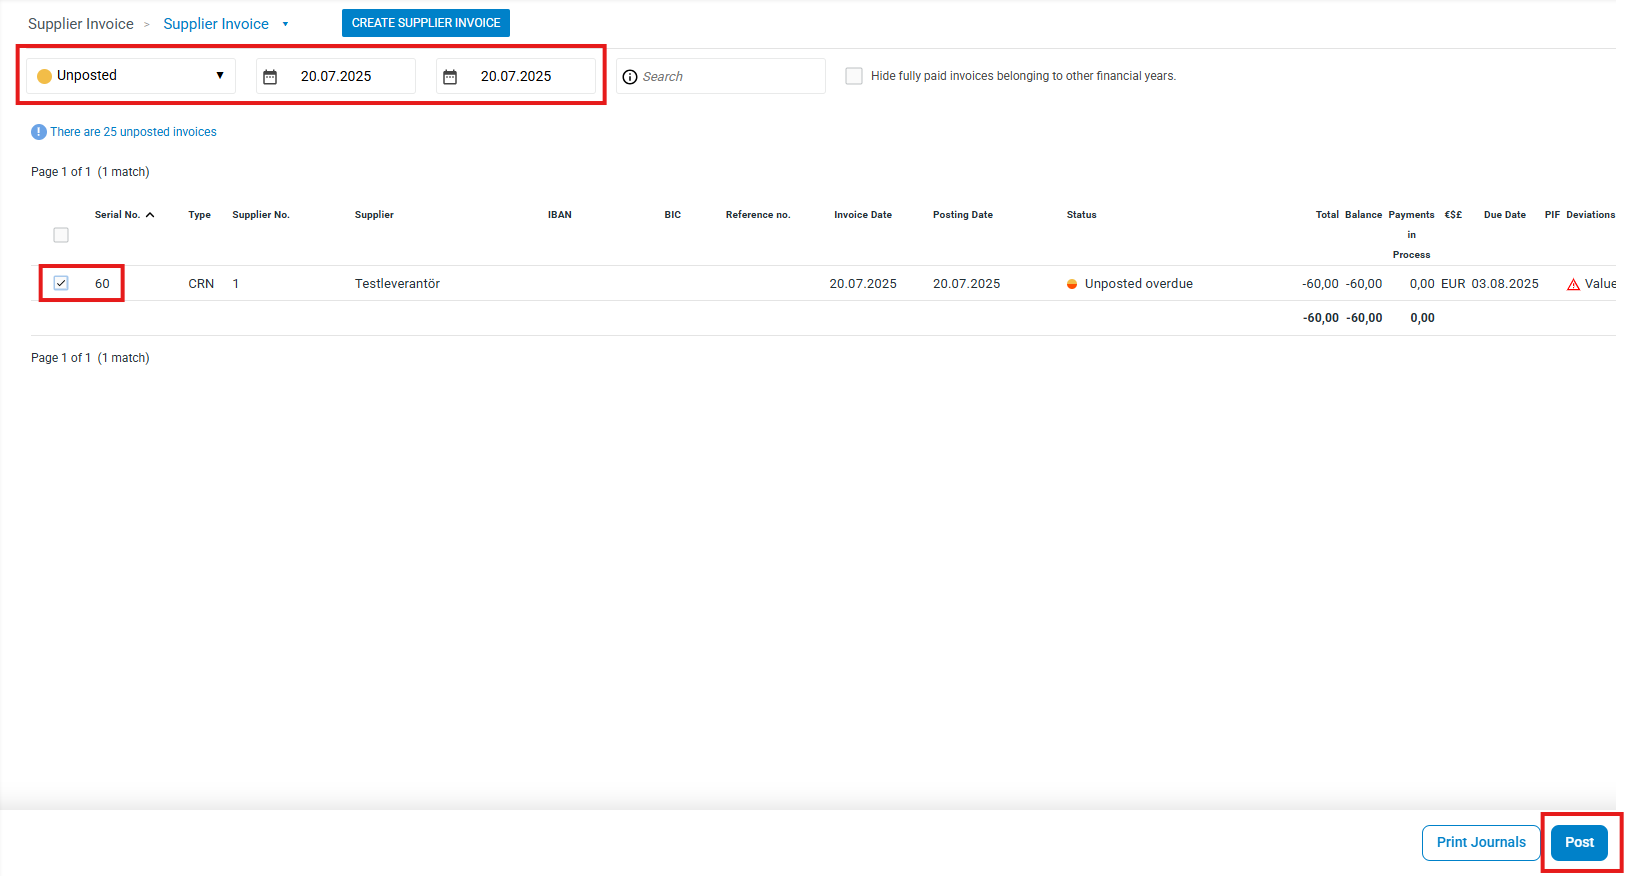The width and height of the screenshot is (1625, 876).
Task: Click the info icon in Search box
Action: point(630,77)
